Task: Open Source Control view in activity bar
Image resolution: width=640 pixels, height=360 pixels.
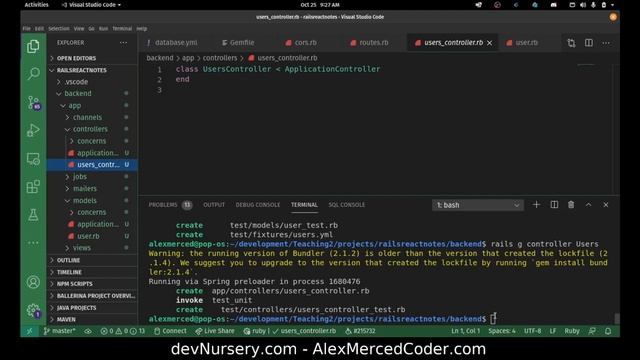Action: pyautogui.click(x=33, y=102)
